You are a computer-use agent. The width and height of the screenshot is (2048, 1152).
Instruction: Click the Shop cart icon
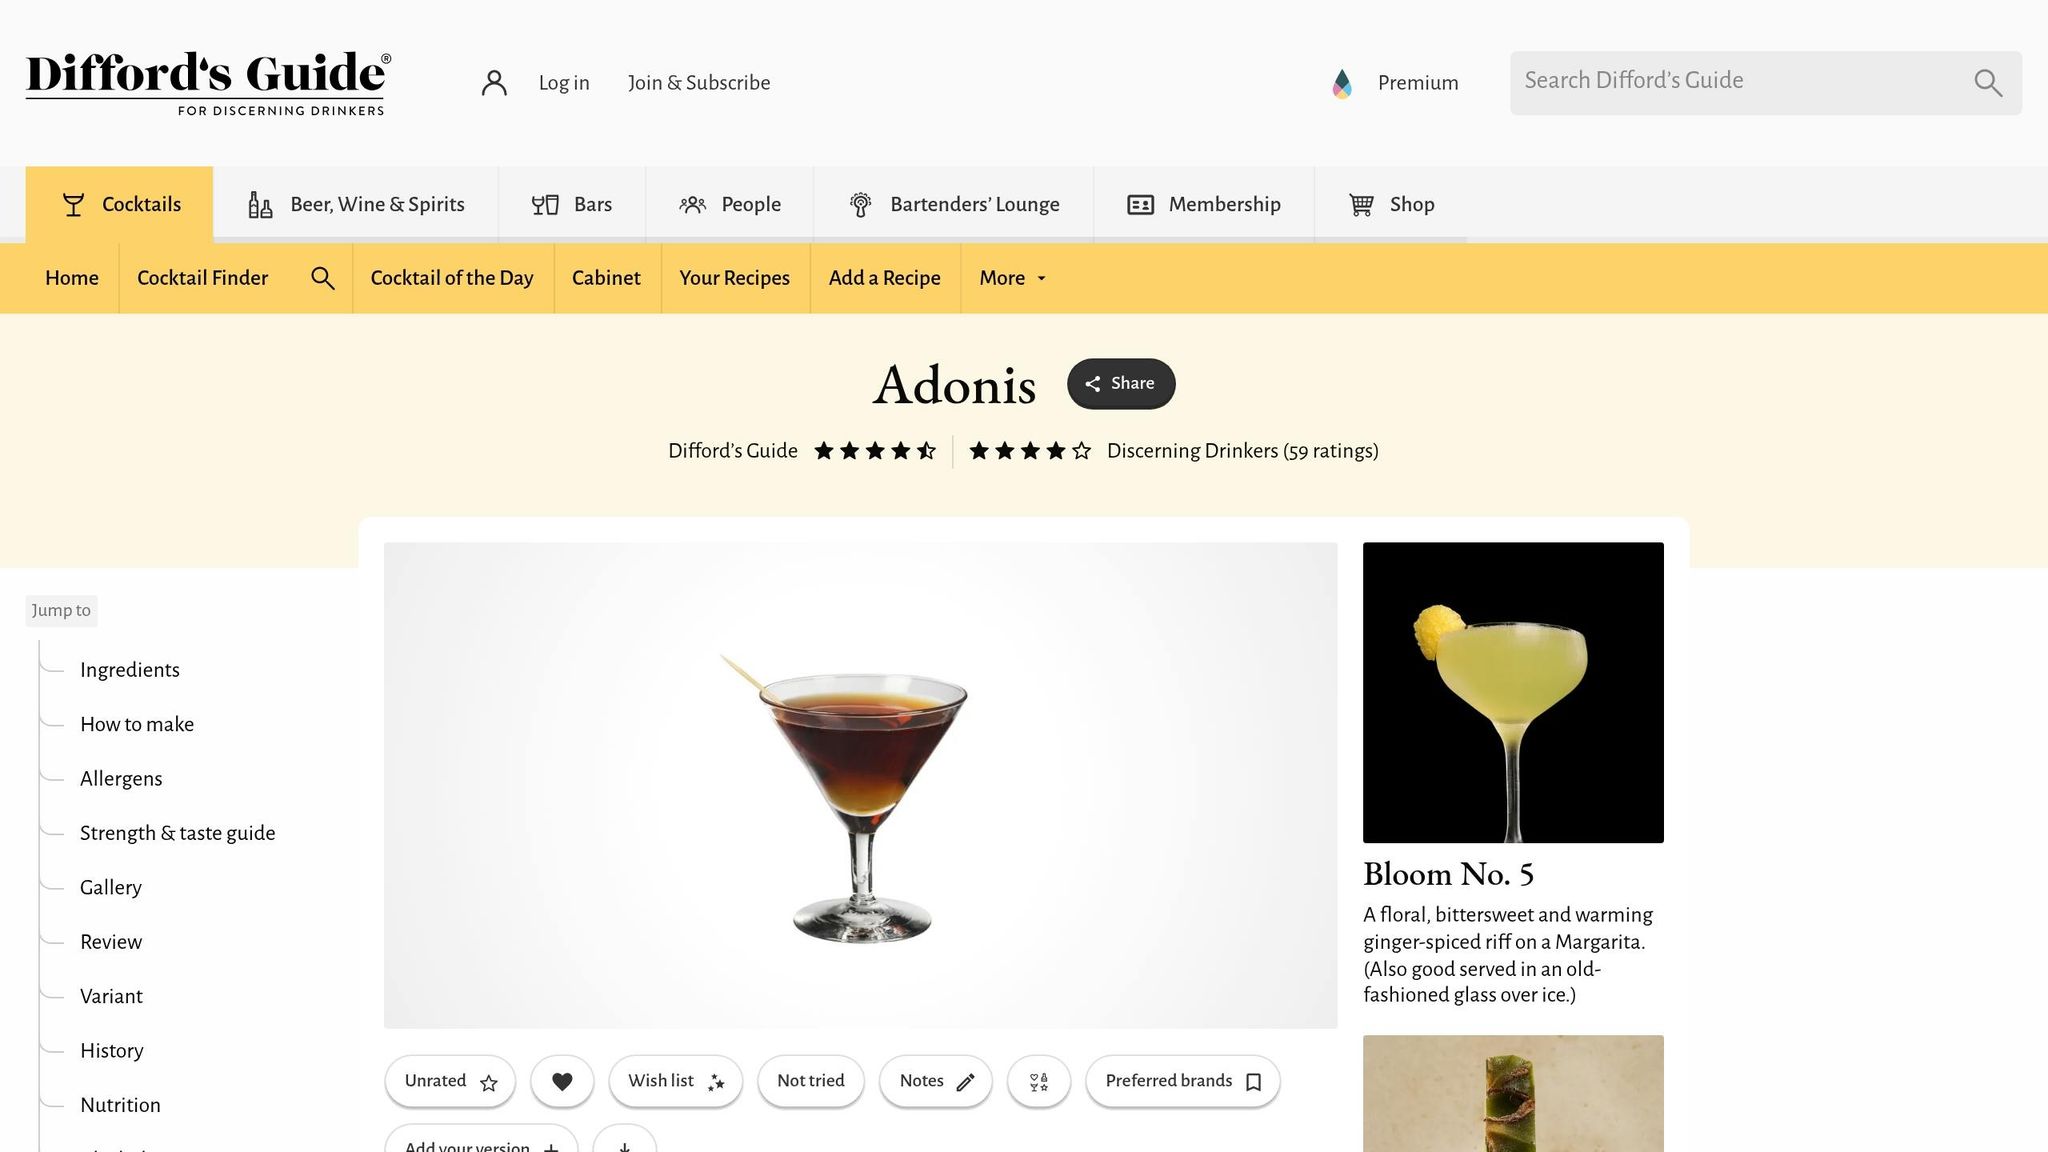[x=1361, y=205]
